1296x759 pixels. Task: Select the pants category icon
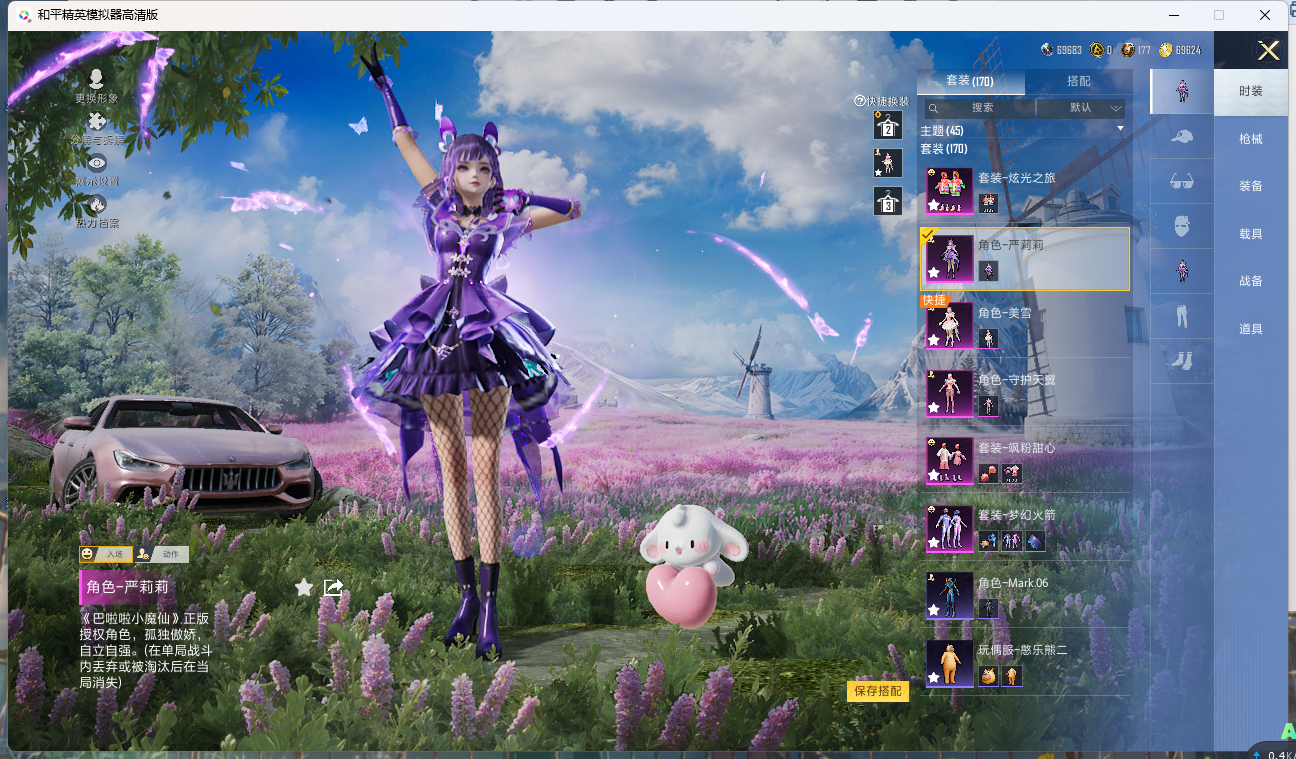pyautogui.click(x=1181, y=317)
